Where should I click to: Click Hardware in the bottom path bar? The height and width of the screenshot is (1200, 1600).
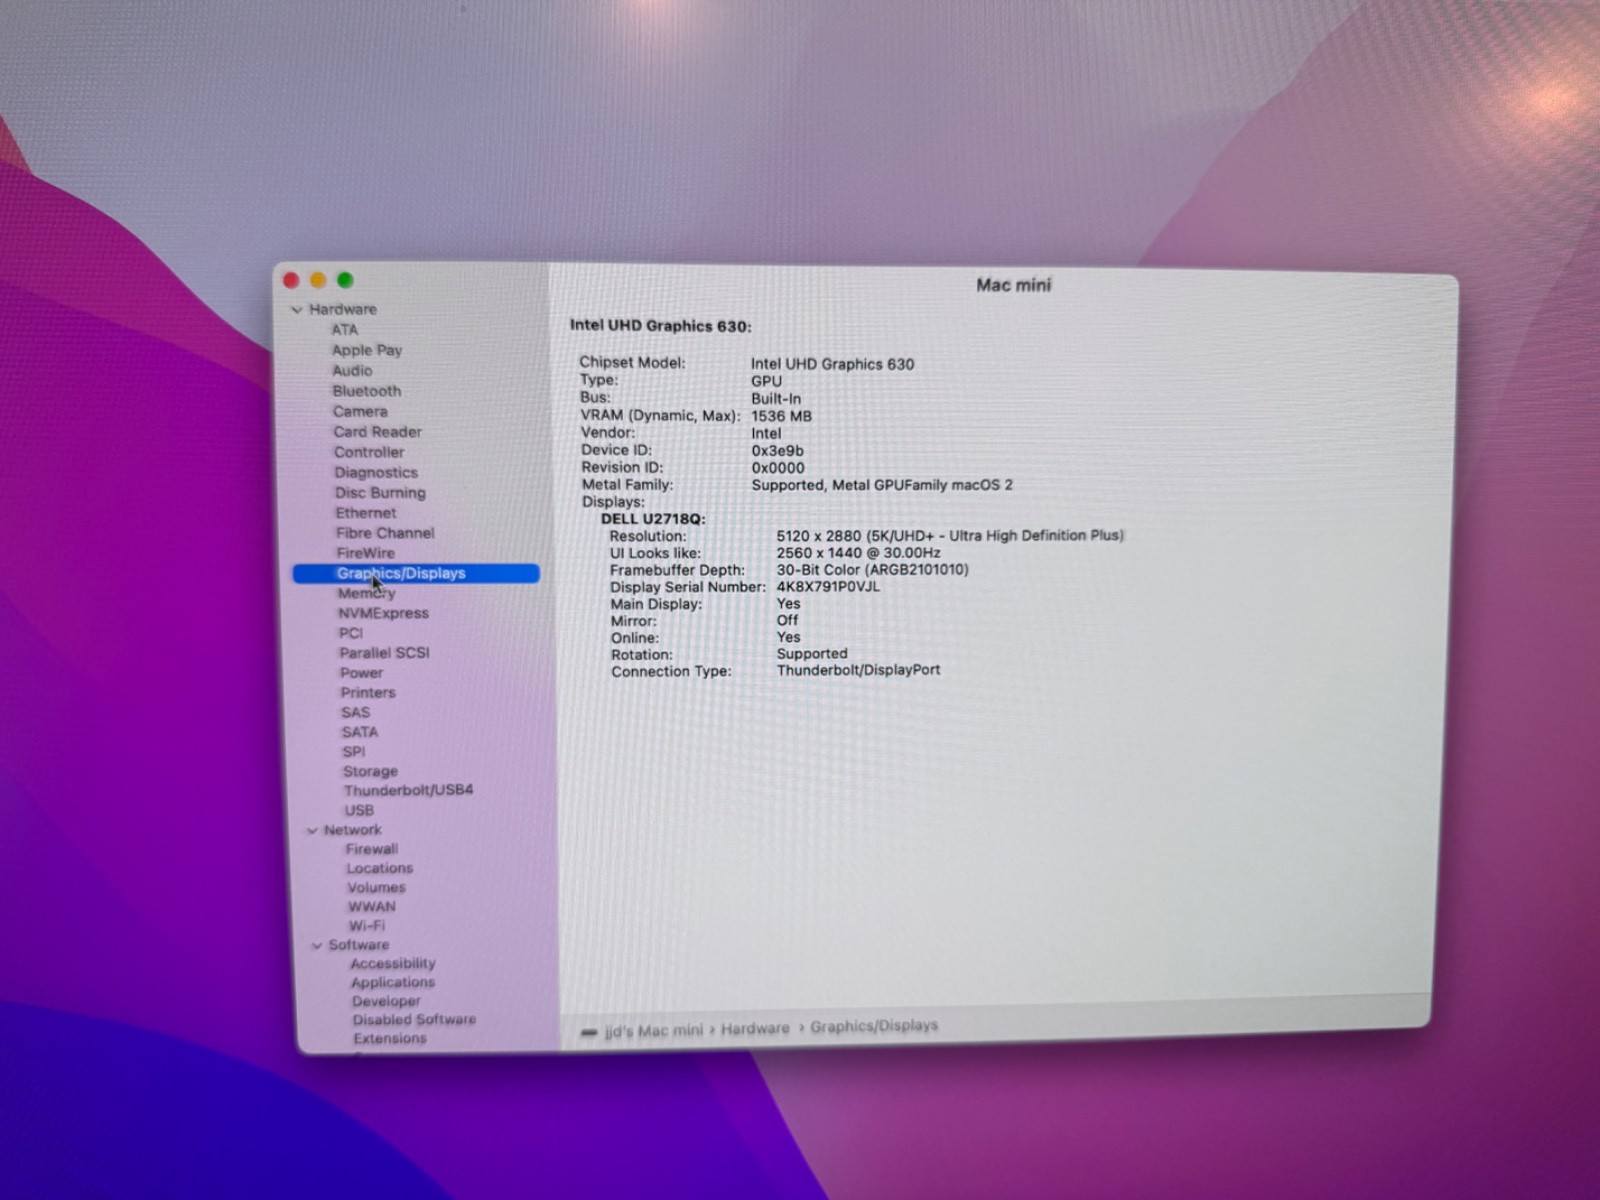(755, 1028)
